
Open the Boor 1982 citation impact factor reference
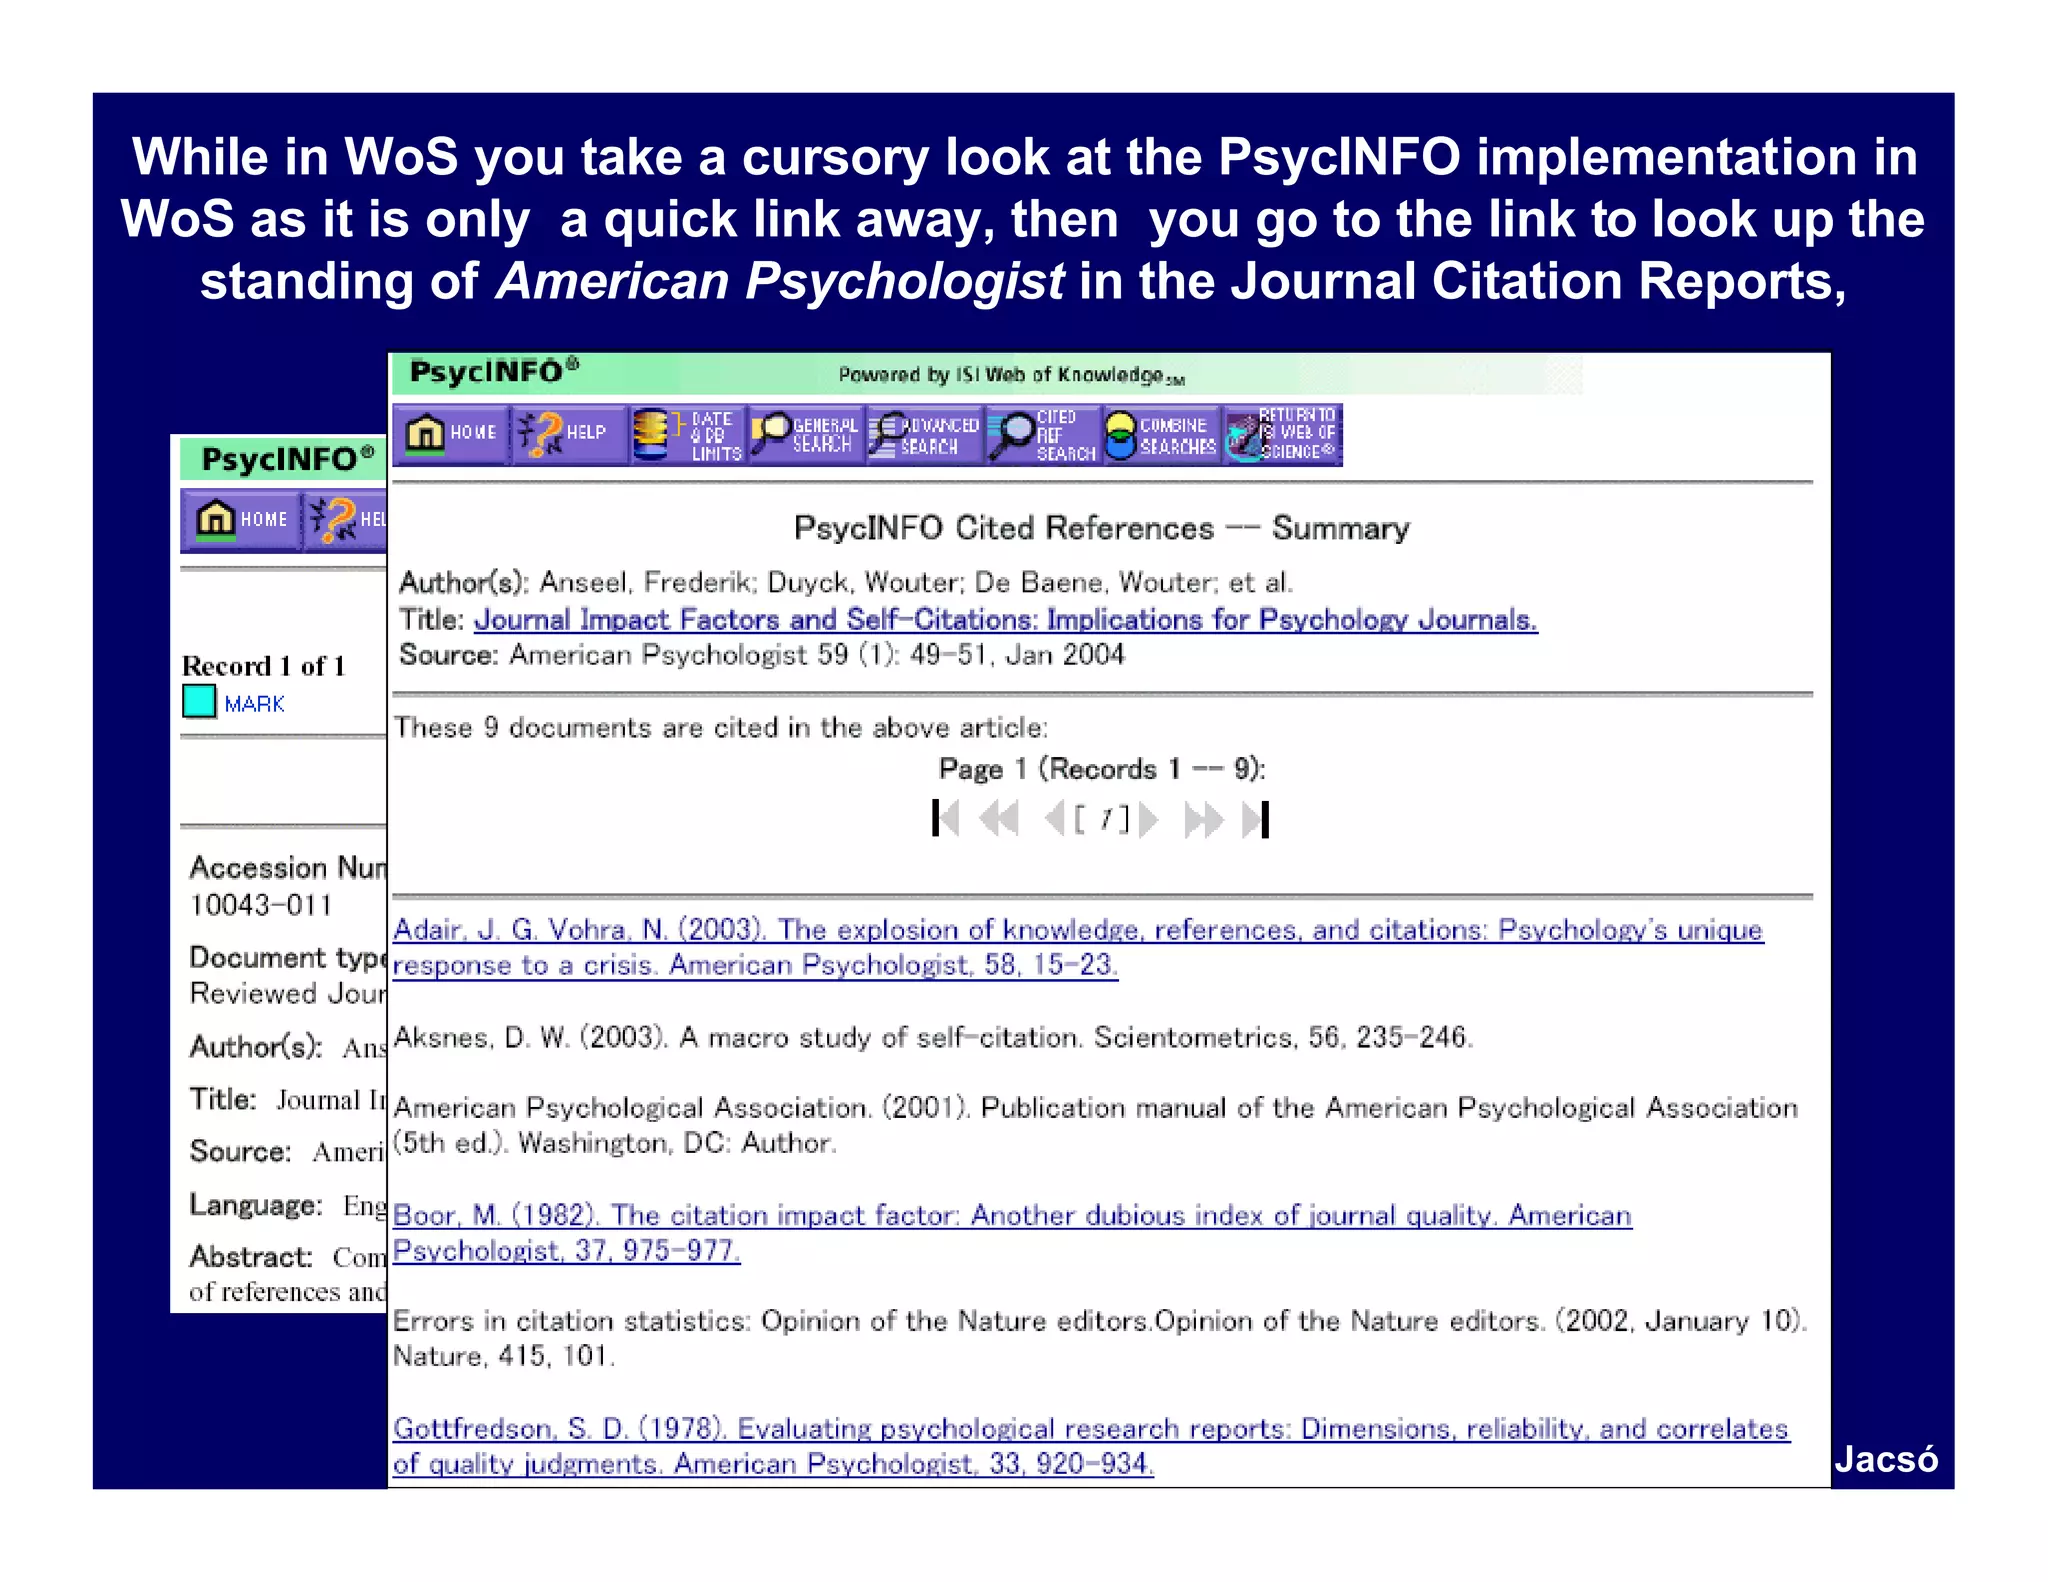click(1011, 1233)
